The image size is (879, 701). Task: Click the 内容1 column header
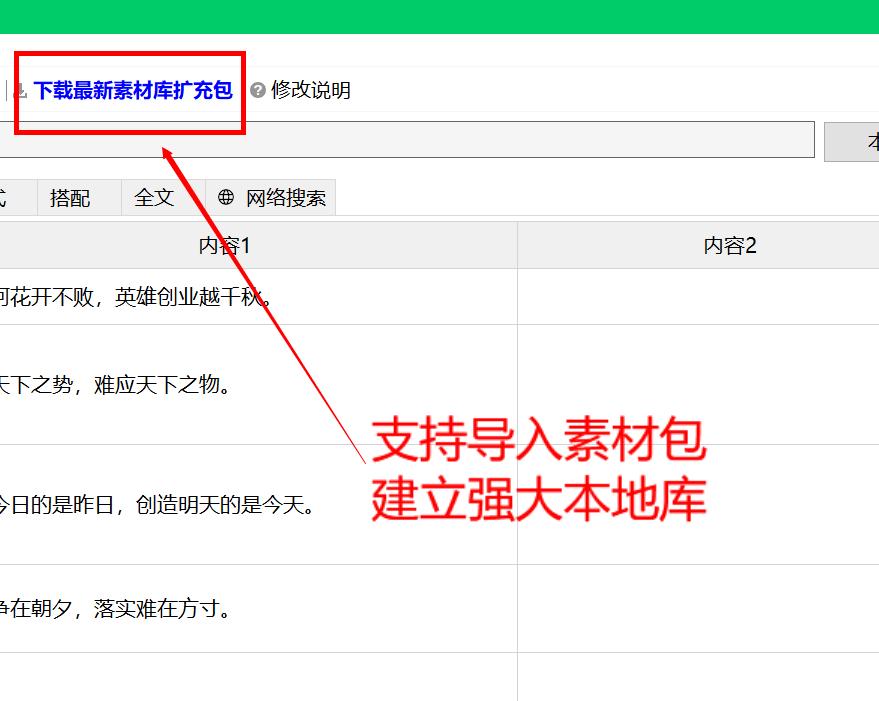(224, 245)
